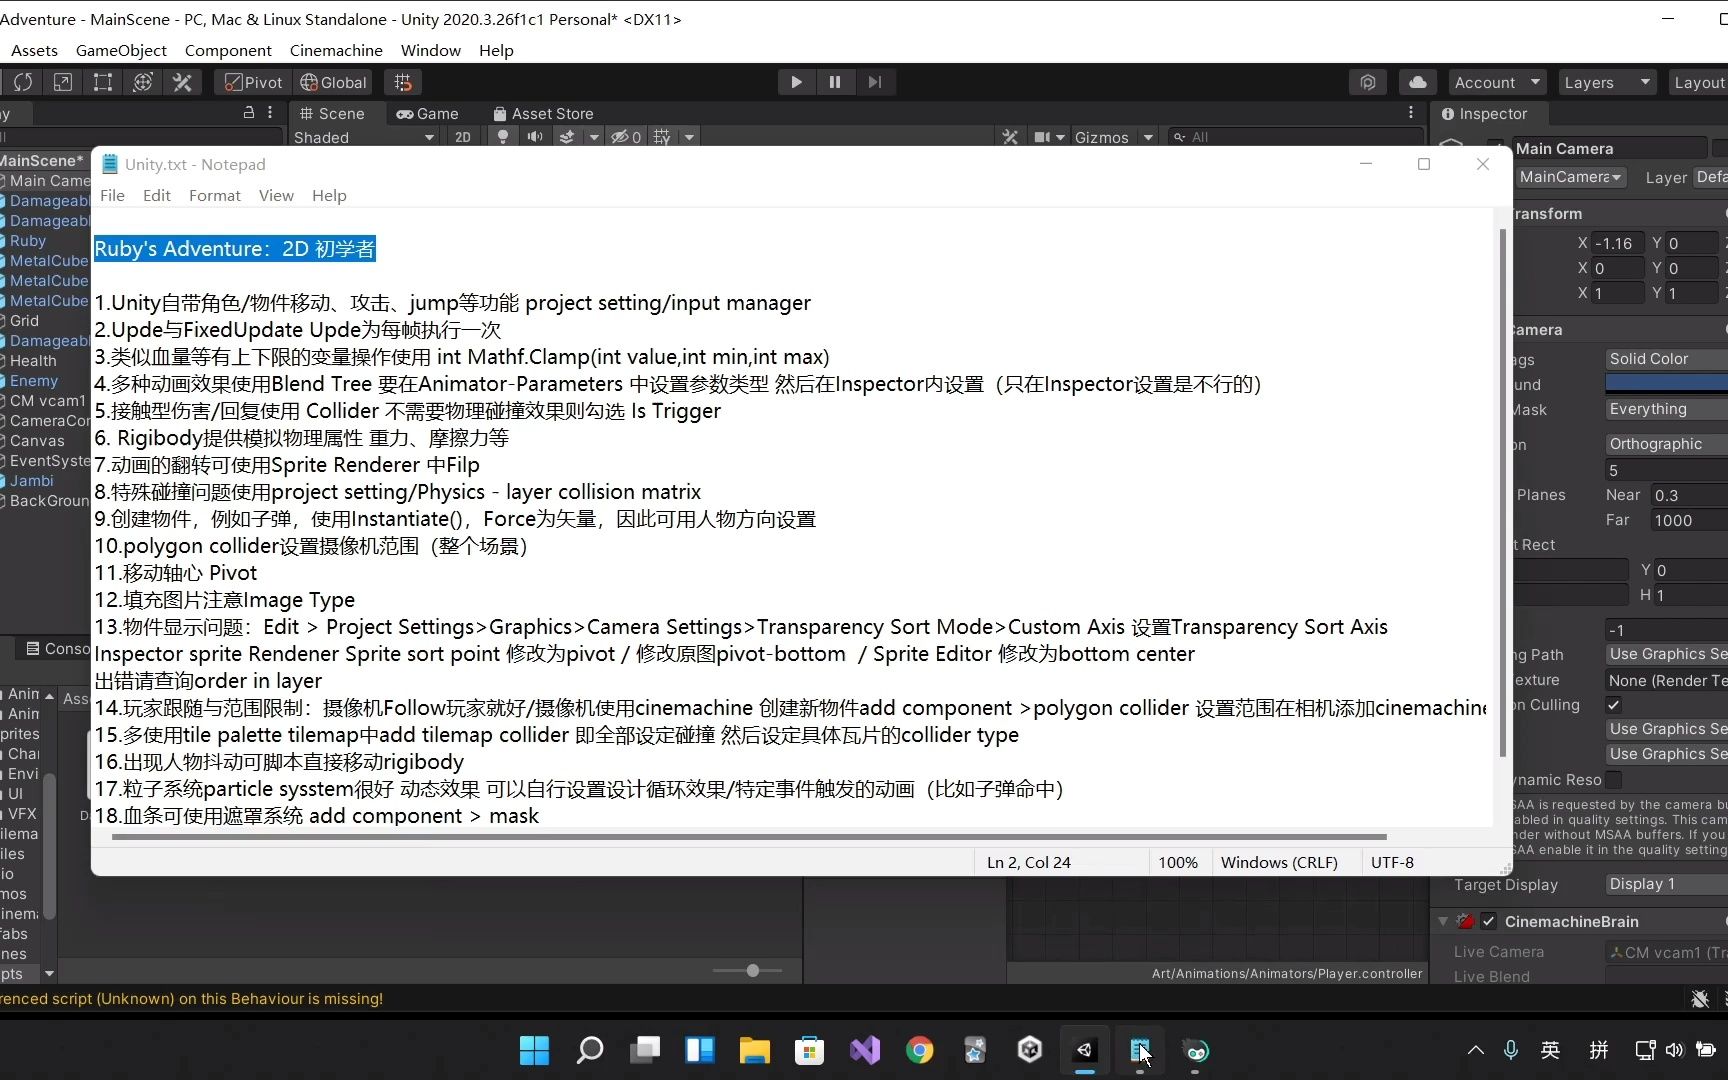Open the Account dropdown
Screen dimensions: 1728x1080
(1498, 82)
